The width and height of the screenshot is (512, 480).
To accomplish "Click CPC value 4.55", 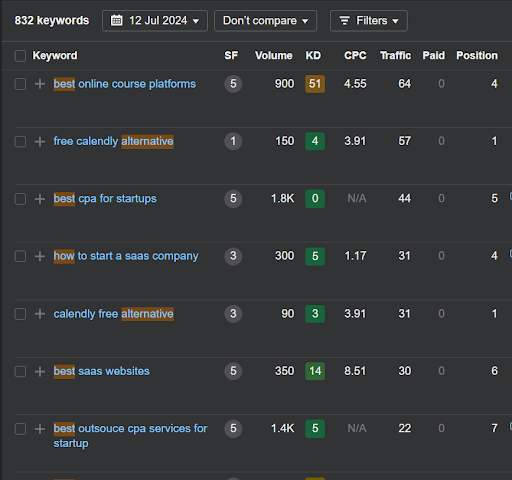I will 355,84.
